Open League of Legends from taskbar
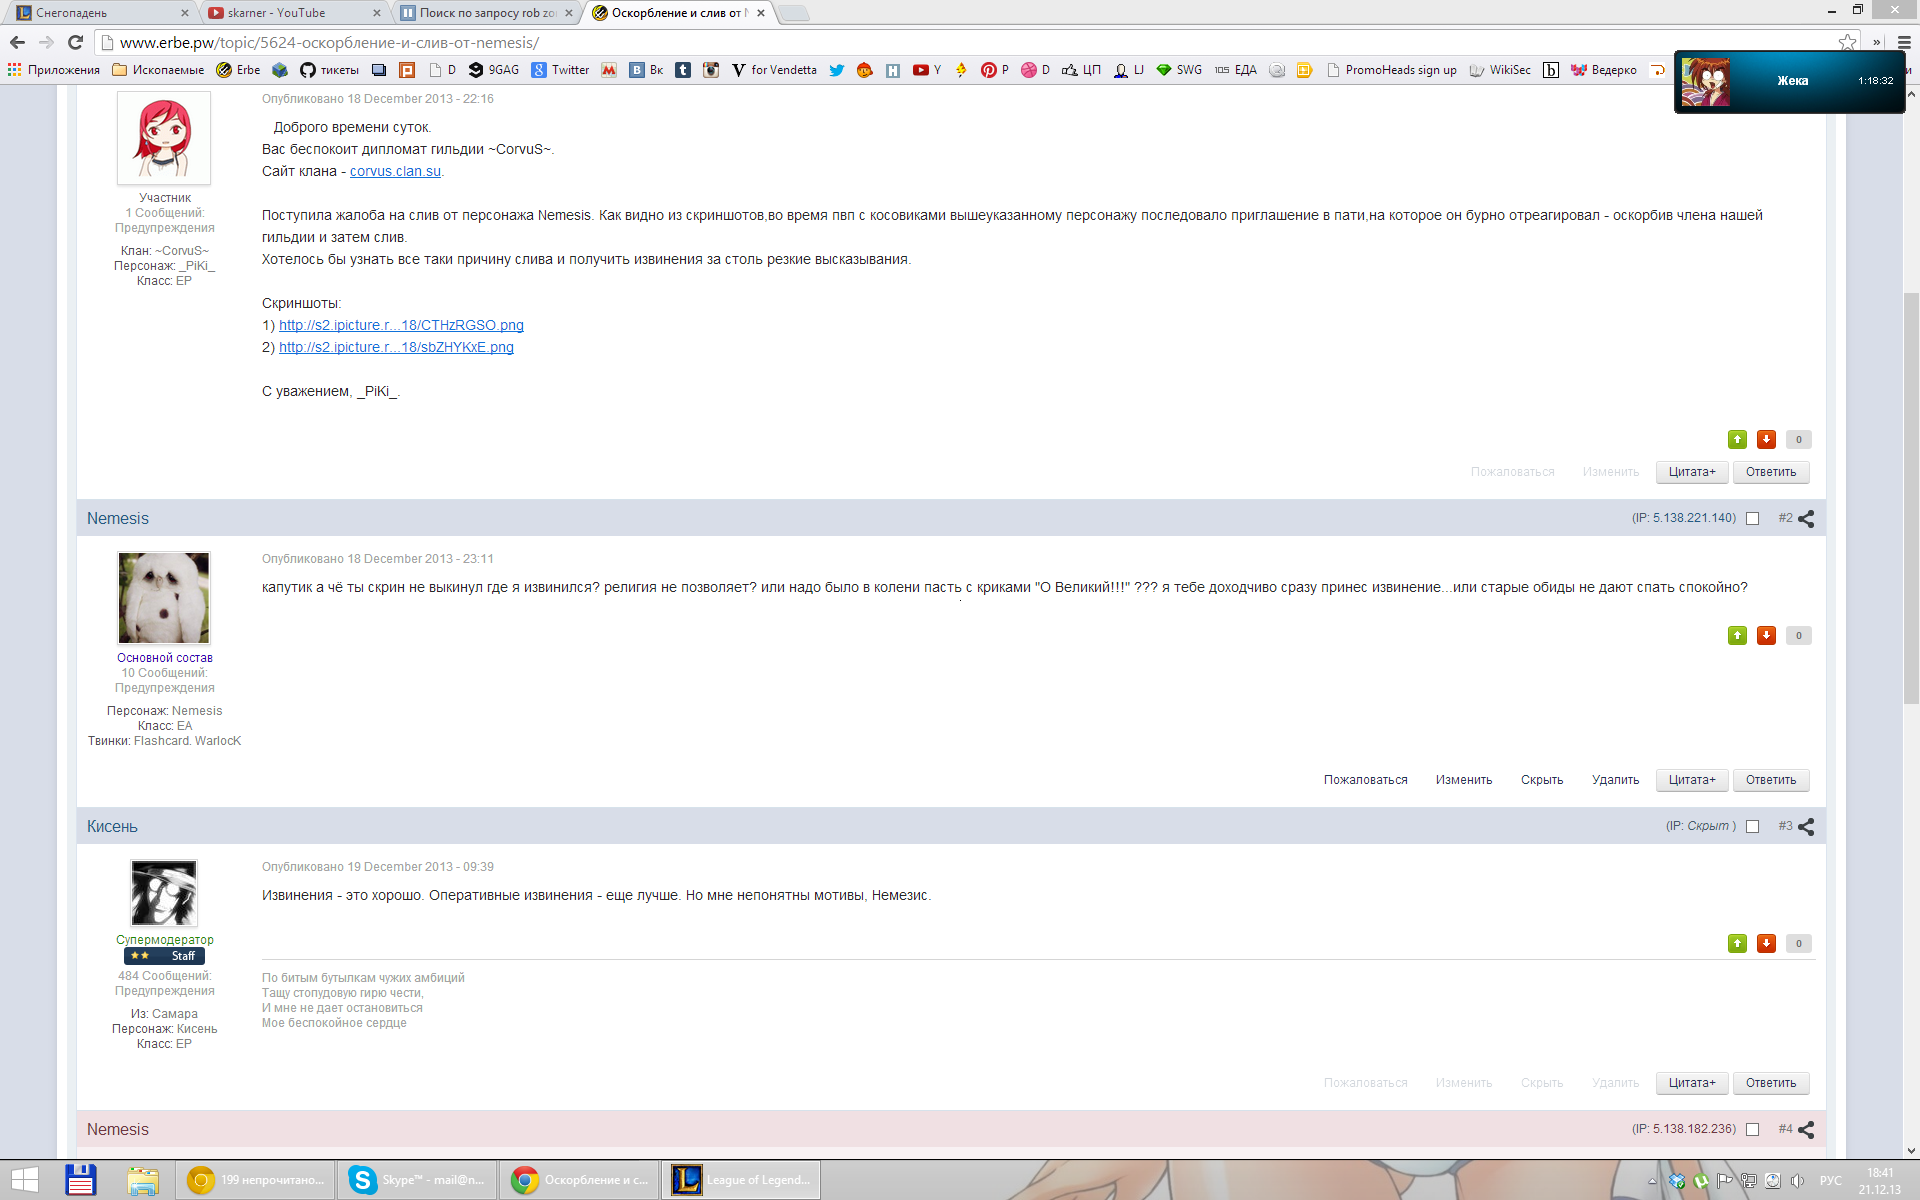 point(742,1180)
